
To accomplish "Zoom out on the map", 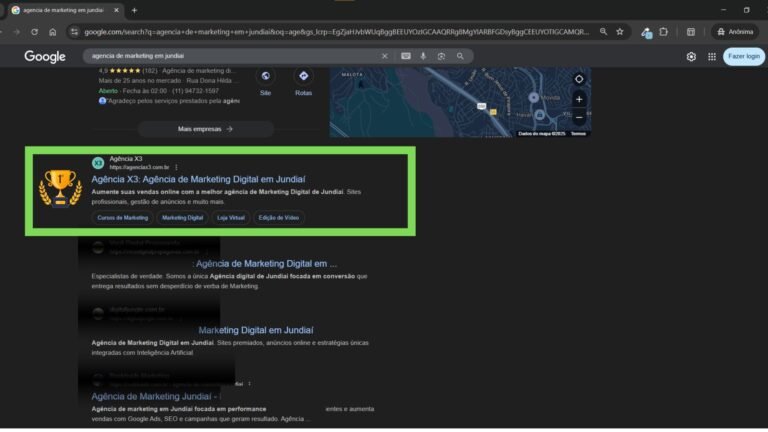I will (579, 118).
